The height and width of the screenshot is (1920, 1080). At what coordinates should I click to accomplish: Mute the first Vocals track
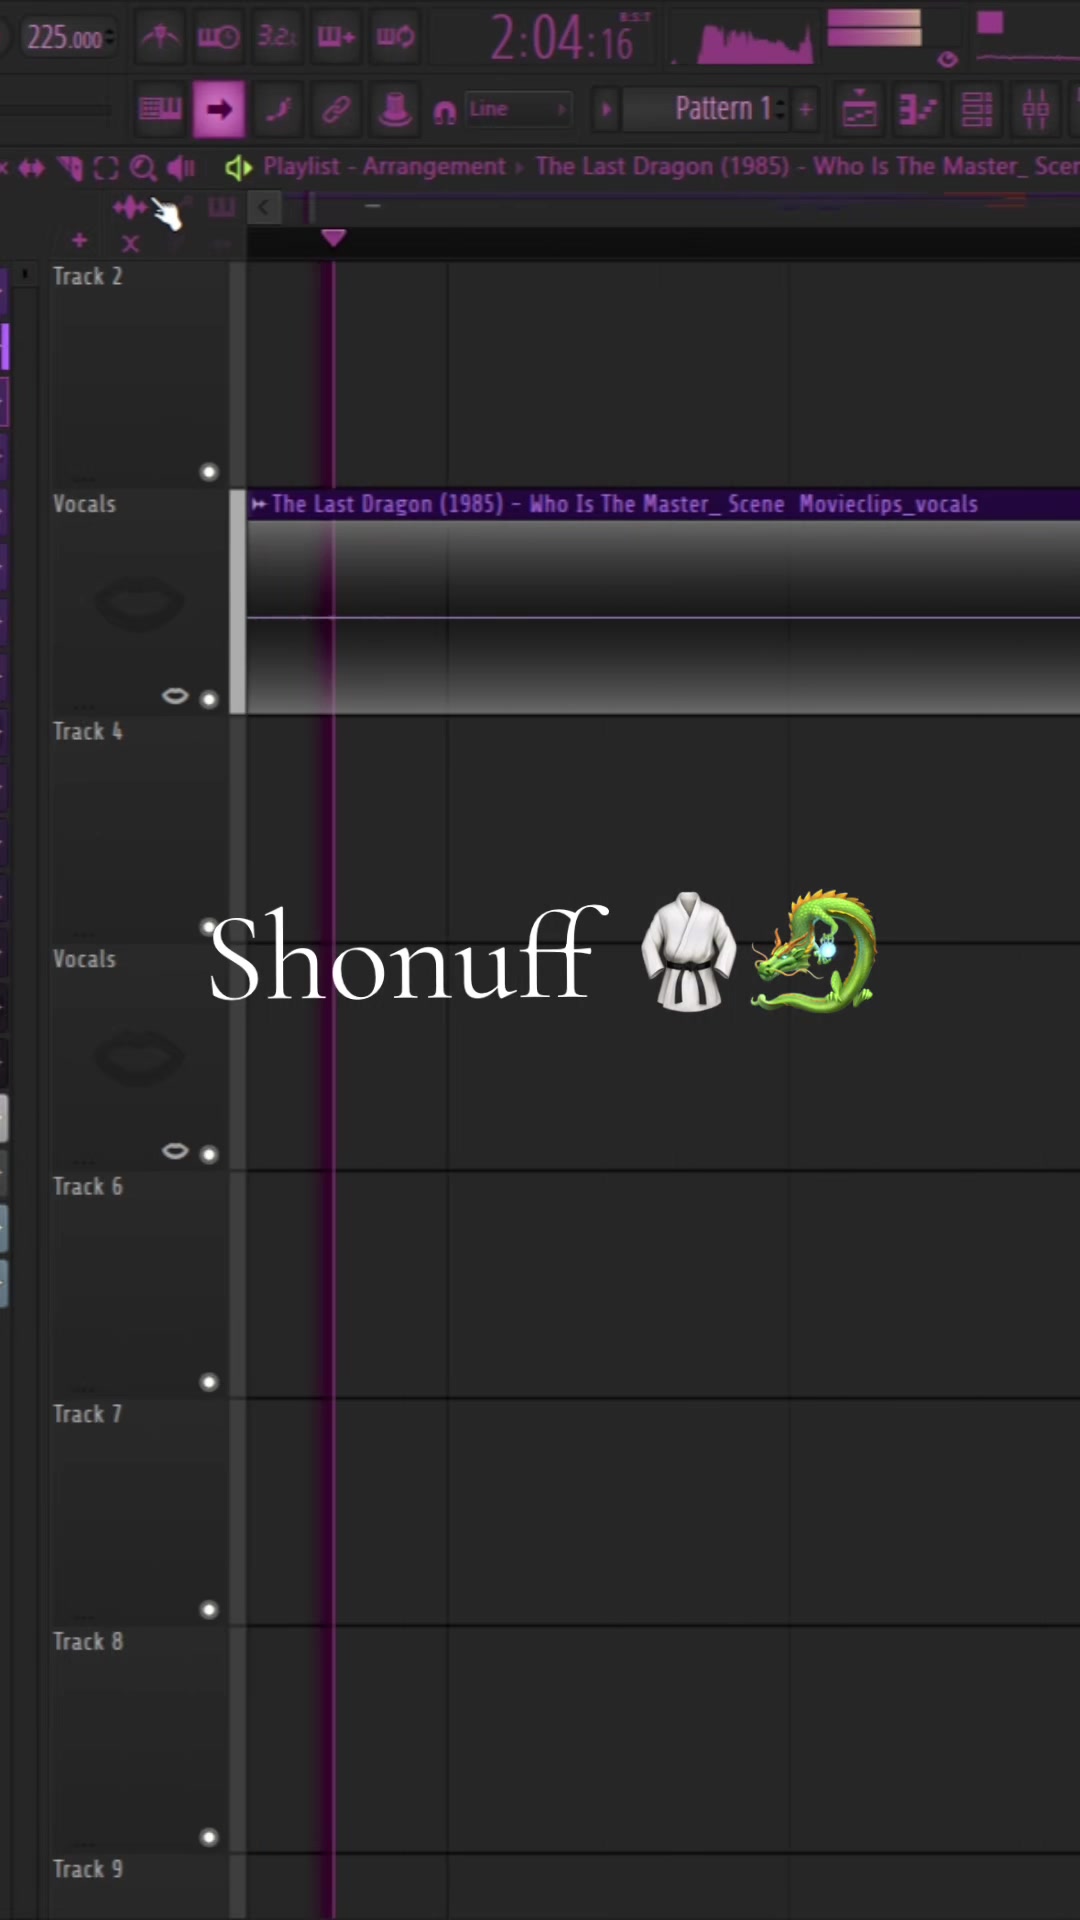(209, 699)
